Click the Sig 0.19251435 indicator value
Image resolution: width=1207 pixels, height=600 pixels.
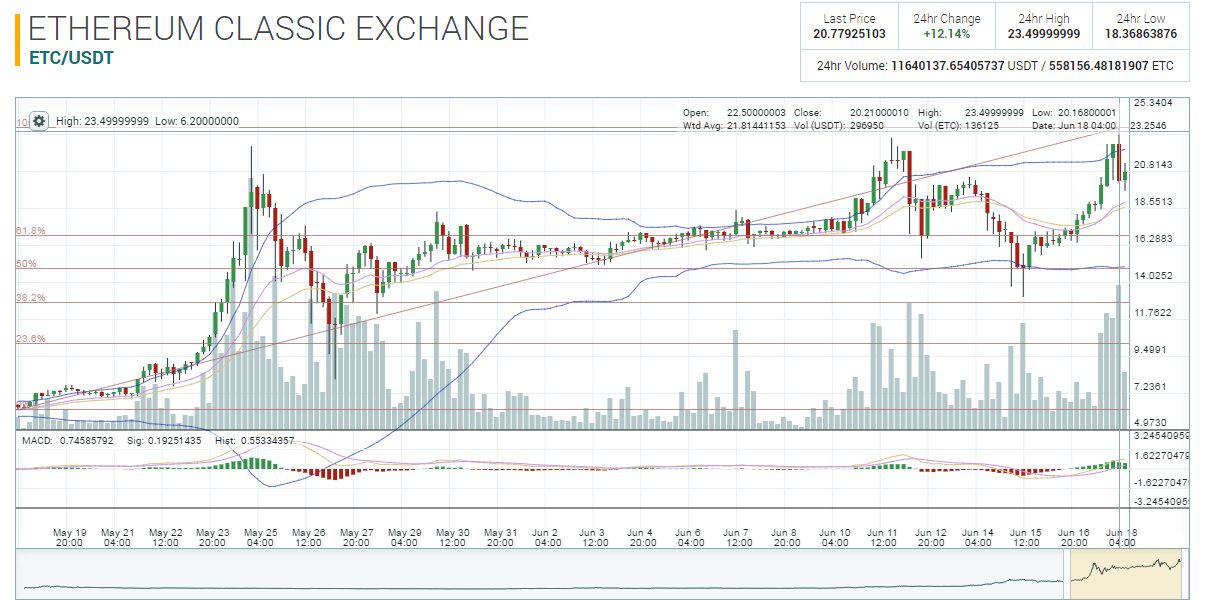click(164, 441)
